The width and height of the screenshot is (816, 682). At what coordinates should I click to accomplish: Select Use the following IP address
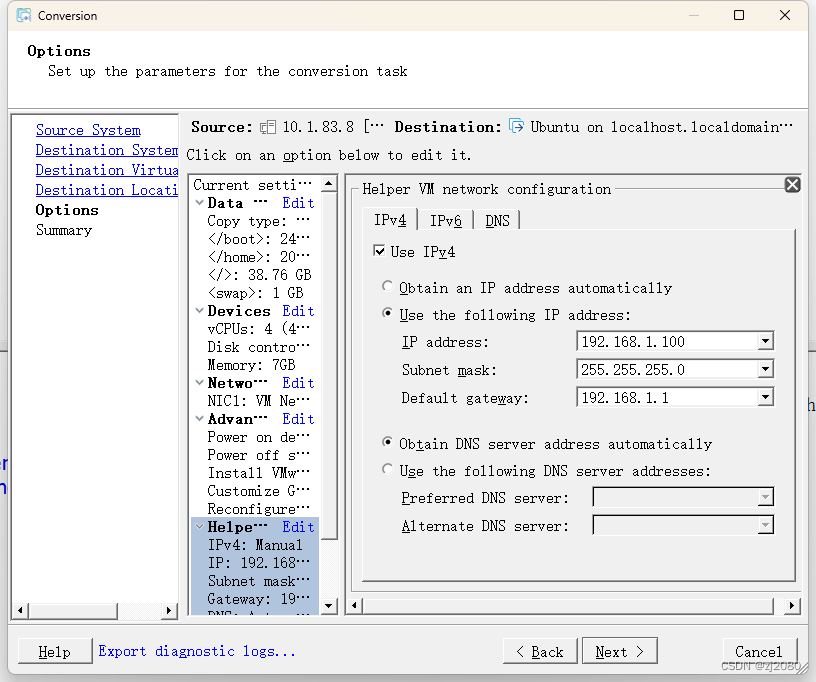coord(387,313)
